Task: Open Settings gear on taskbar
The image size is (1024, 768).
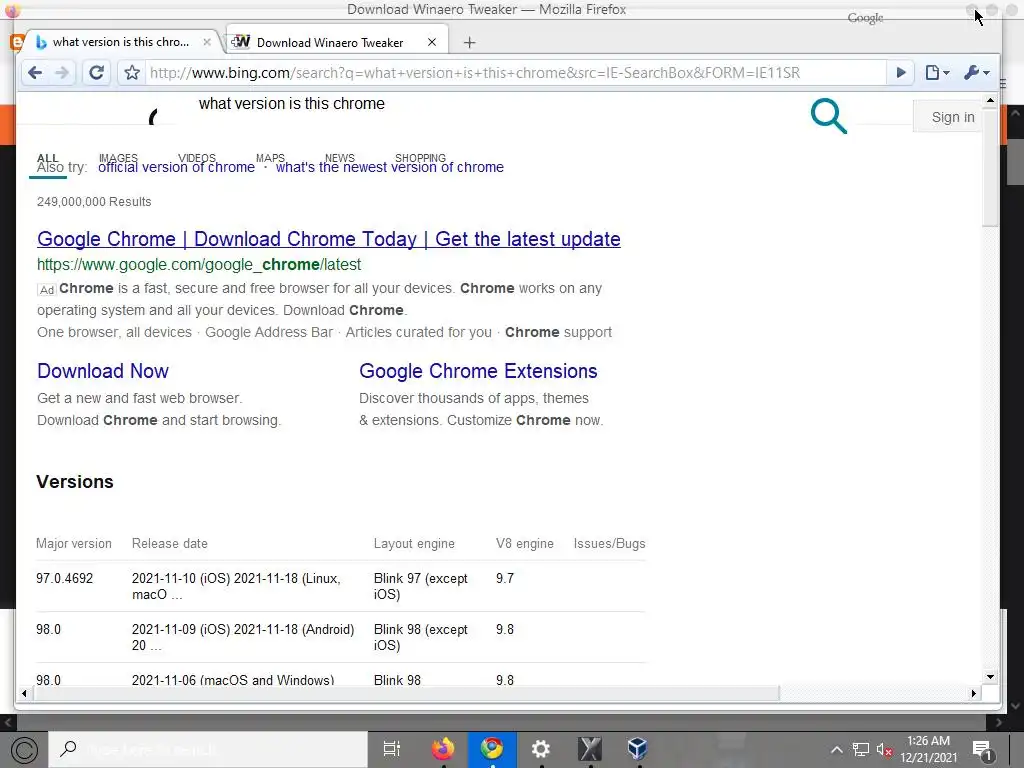Action: click(541, 749)
